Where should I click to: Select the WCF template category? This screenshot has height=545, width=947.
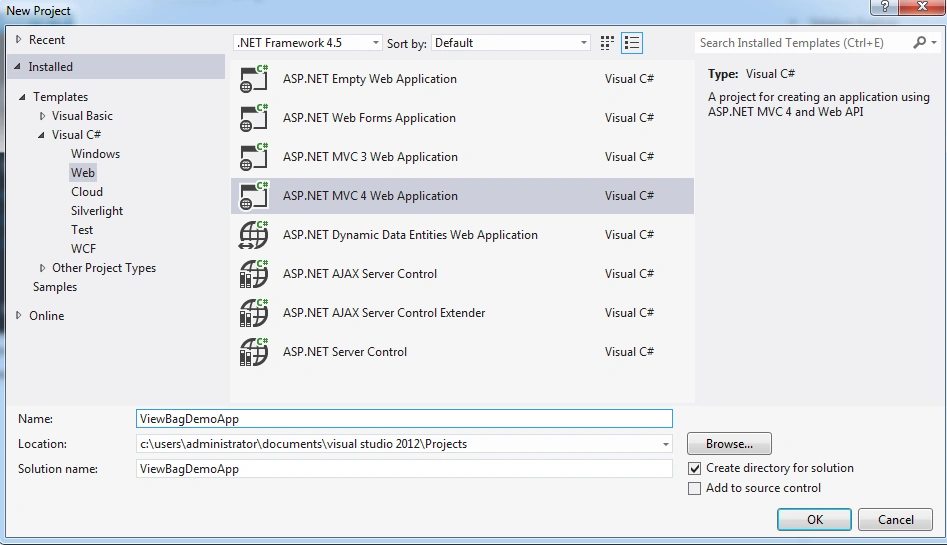click(83, 249)
